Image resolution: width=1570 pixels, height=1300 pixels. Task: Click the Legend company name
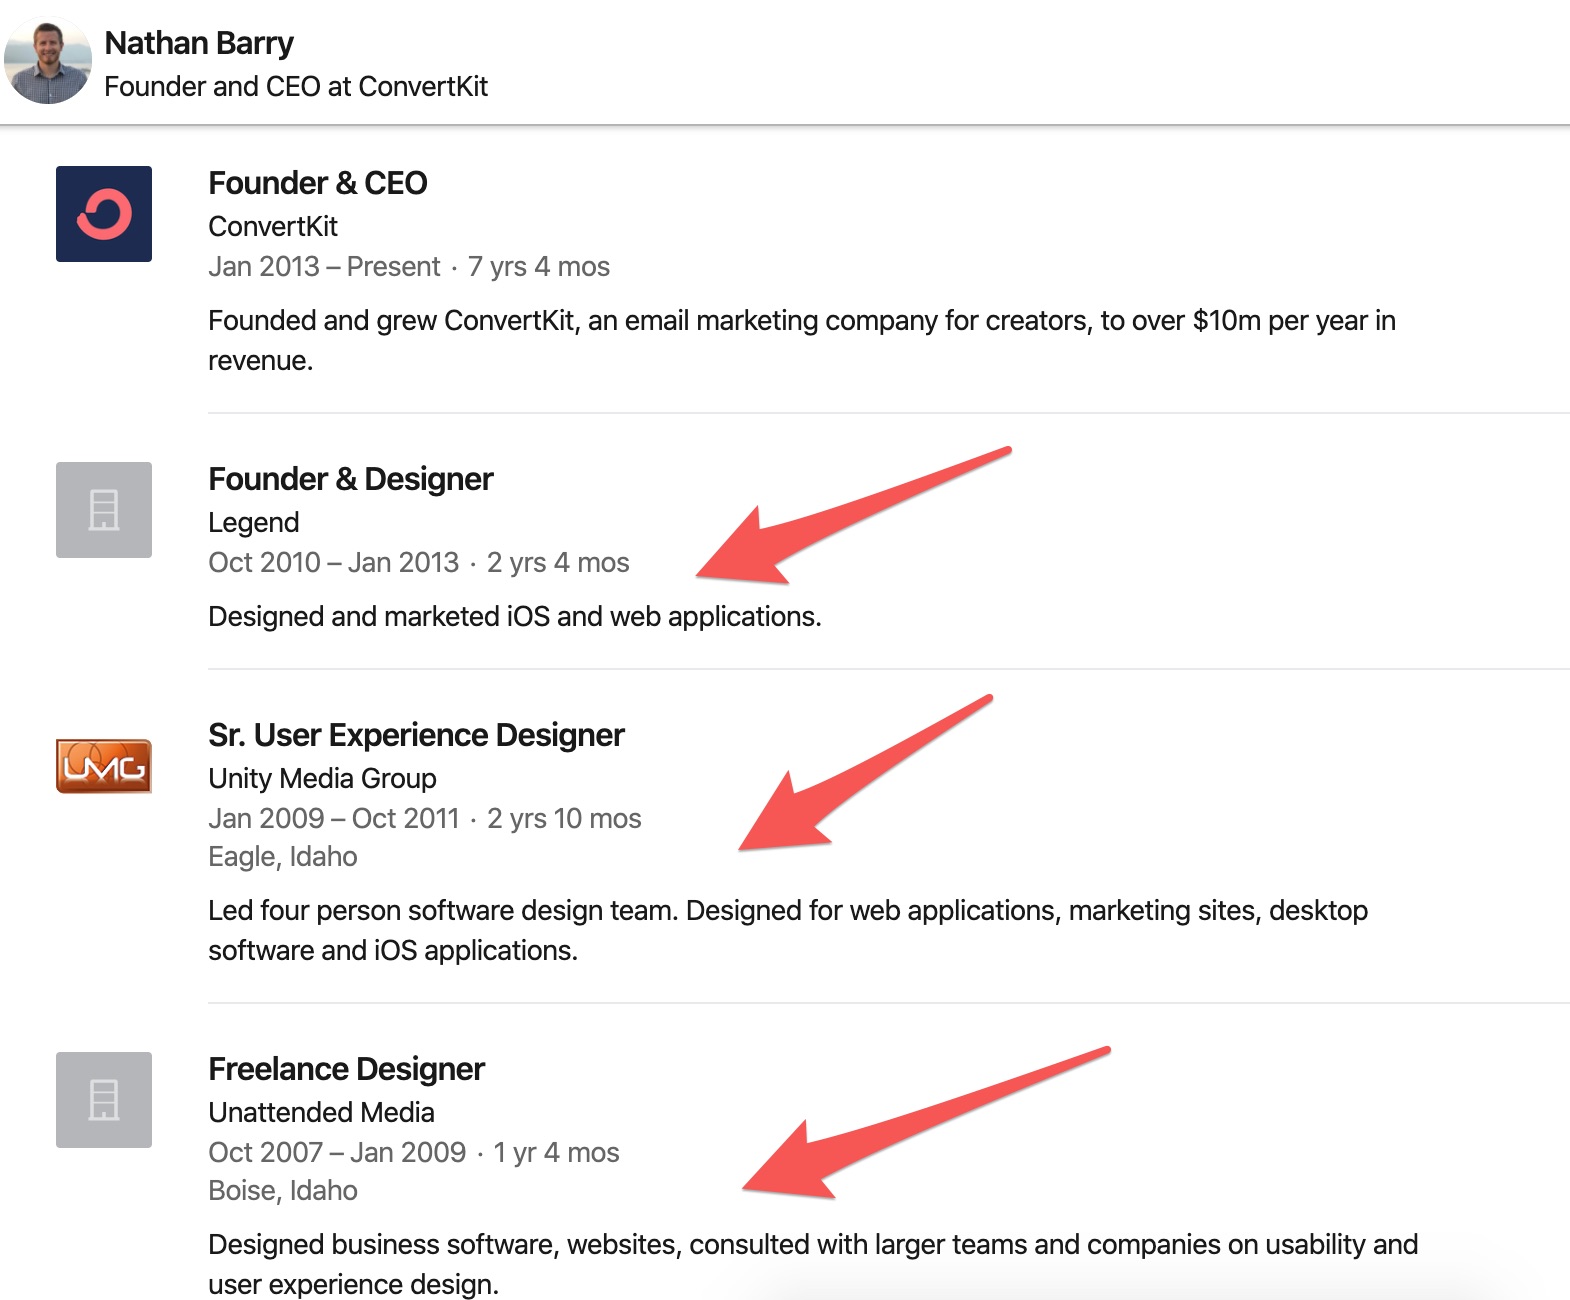coord(254,523)
